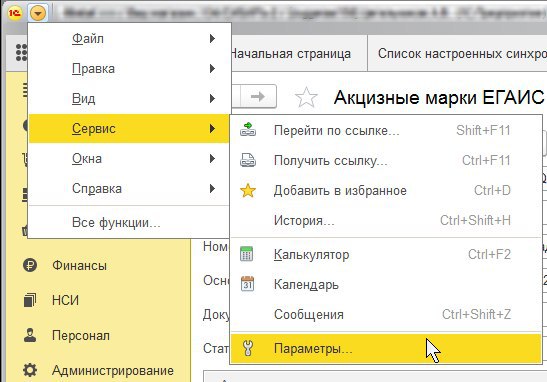Switch to Список настроенных синхронизаций tab
This screenshot has height=382, width=547.
458,54
